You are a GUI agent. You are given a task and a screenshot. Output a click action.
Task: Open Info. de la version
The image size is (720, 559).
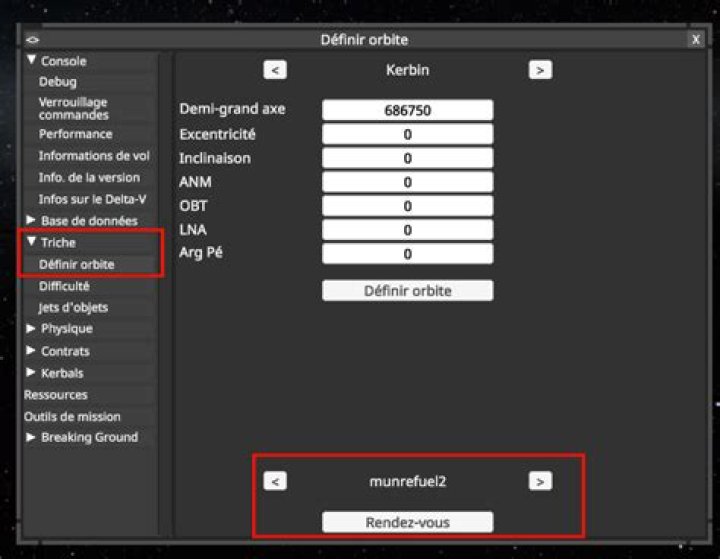(x=90, y=177)
